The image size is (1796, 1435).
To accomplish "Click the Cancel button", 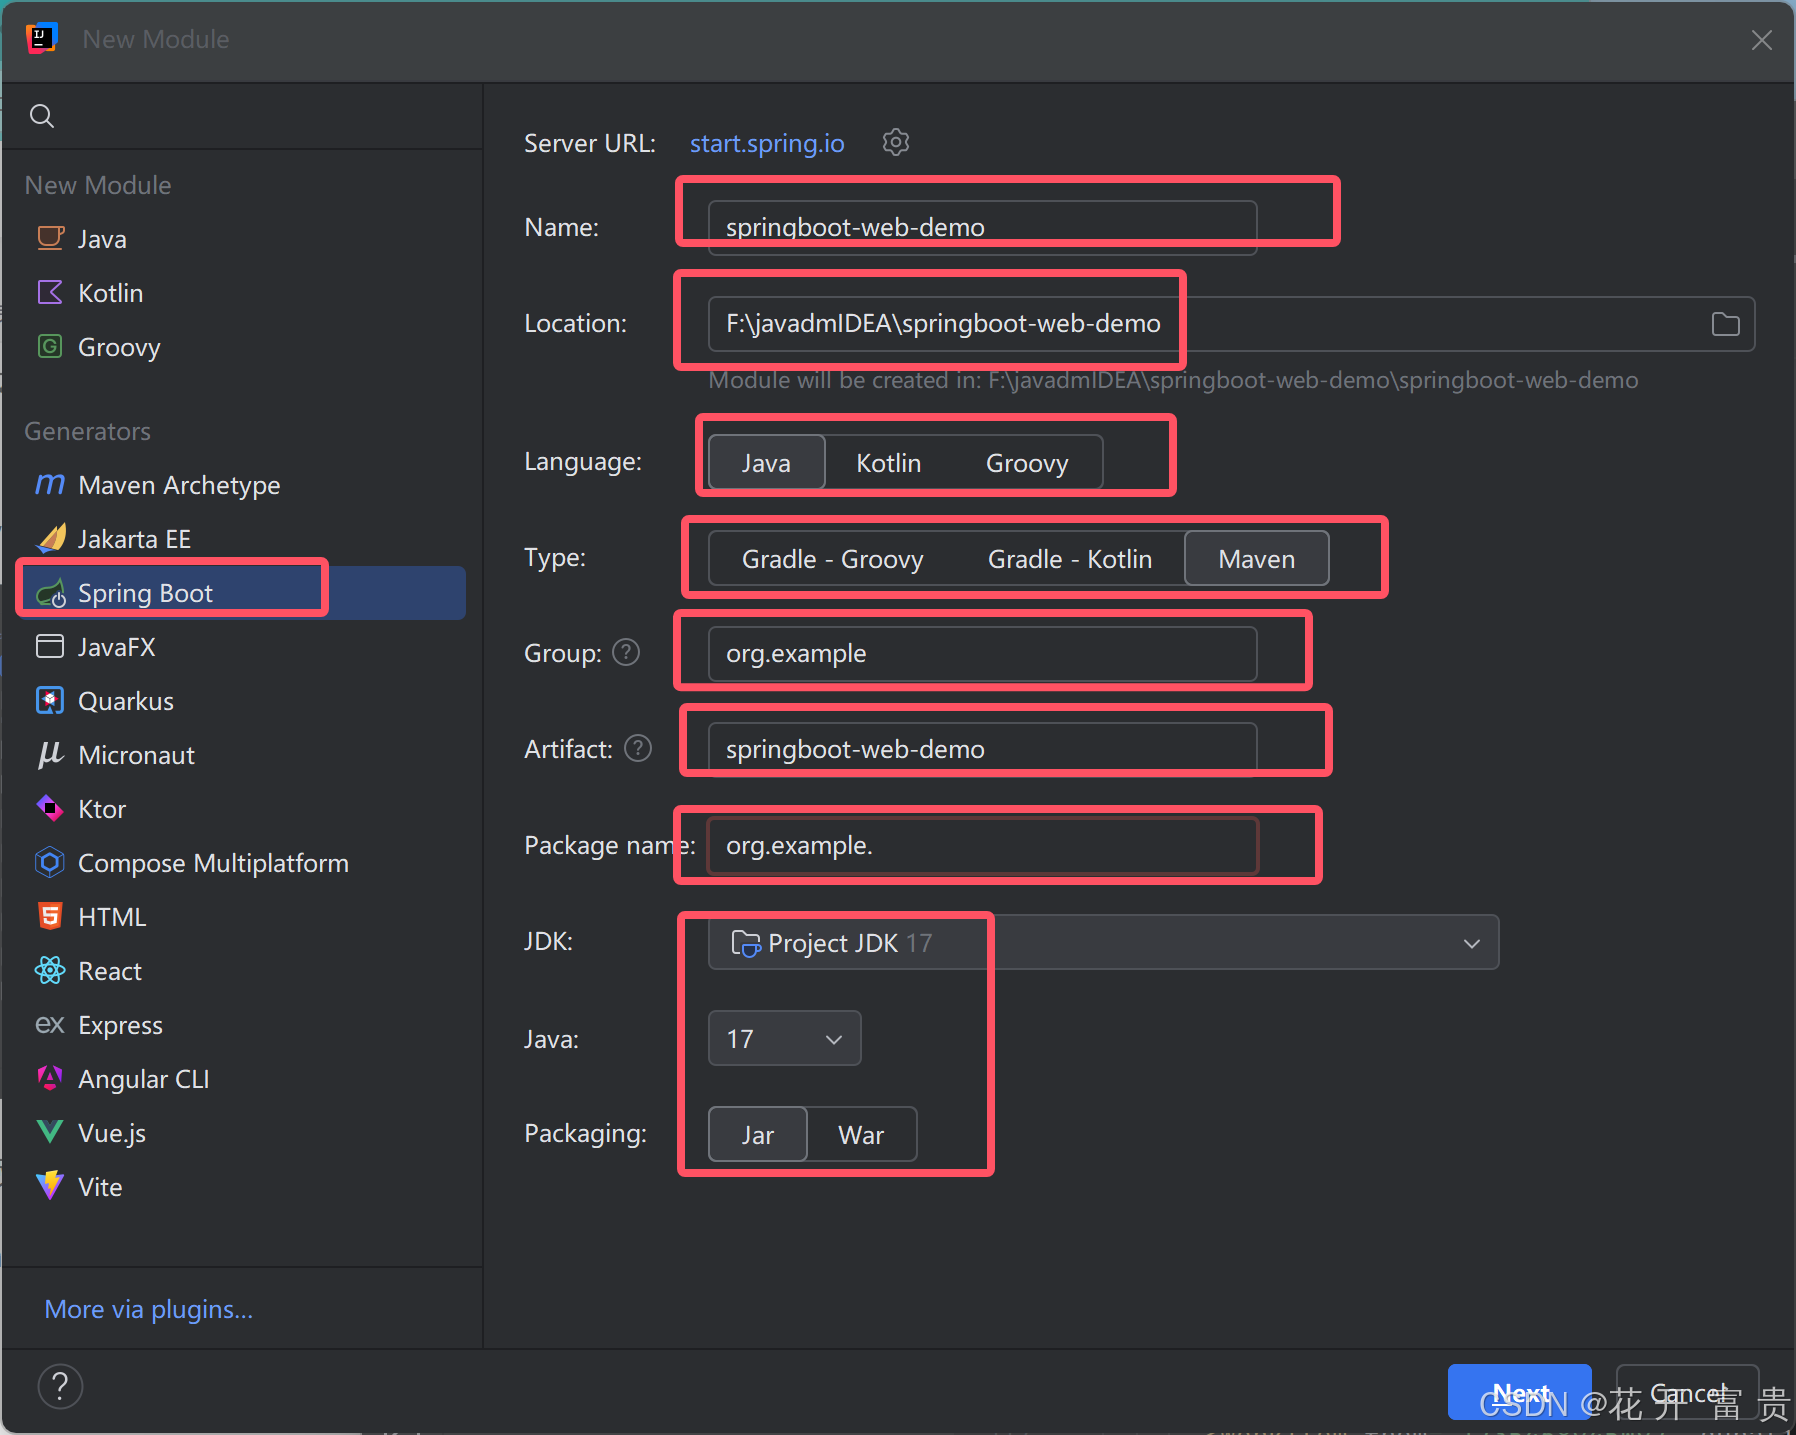I will [1687, 1391].
